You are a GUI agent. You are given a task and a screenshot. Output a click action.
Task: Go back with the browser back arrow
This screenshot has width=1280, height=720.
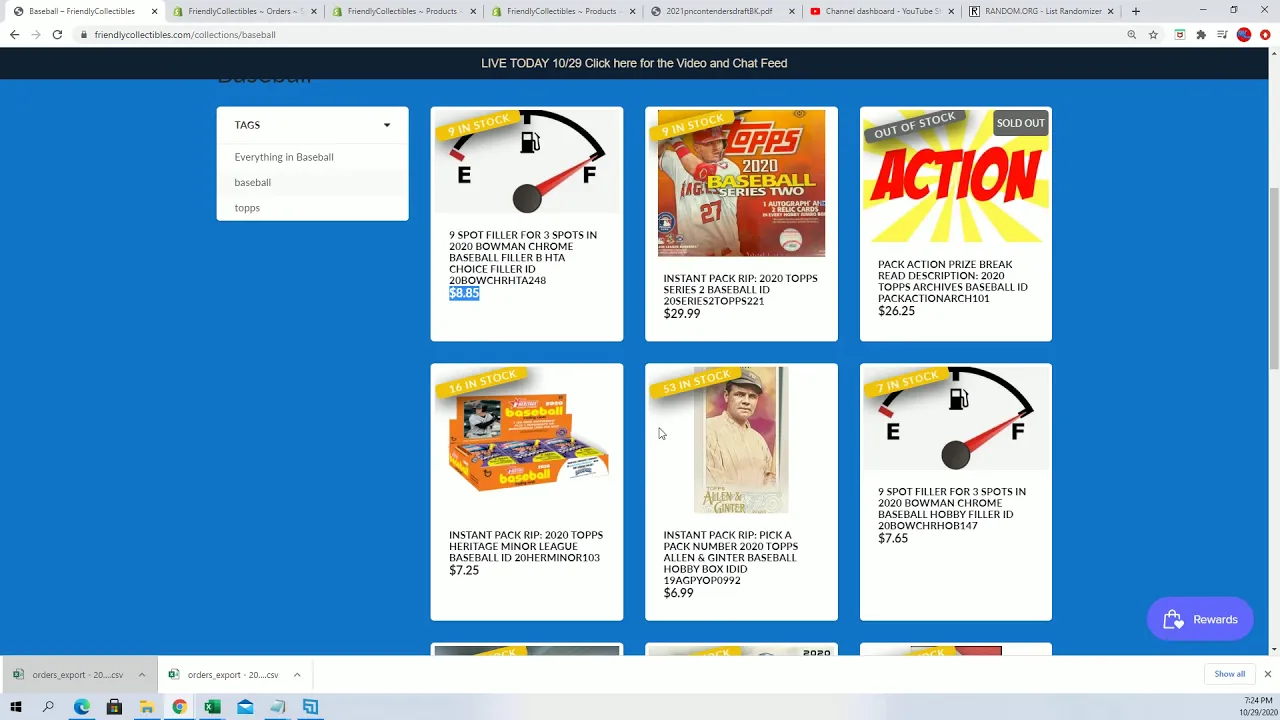coord(14,34)
